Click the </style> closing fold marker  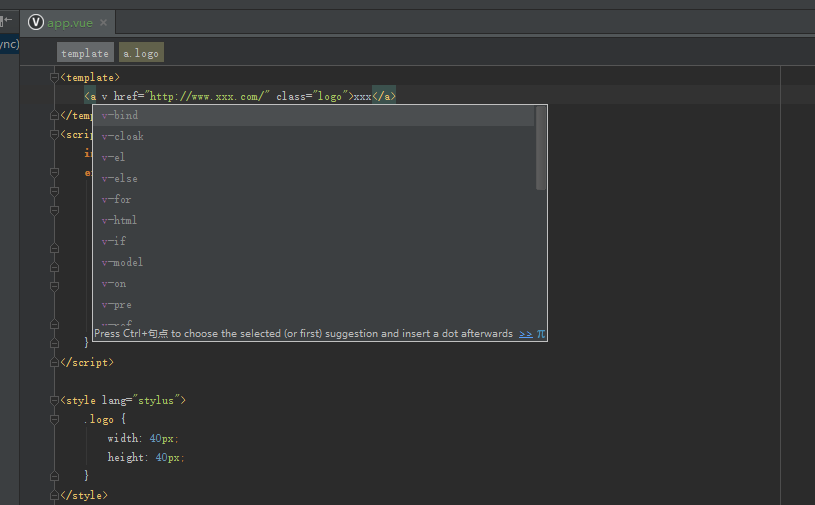tap(54, 495)
